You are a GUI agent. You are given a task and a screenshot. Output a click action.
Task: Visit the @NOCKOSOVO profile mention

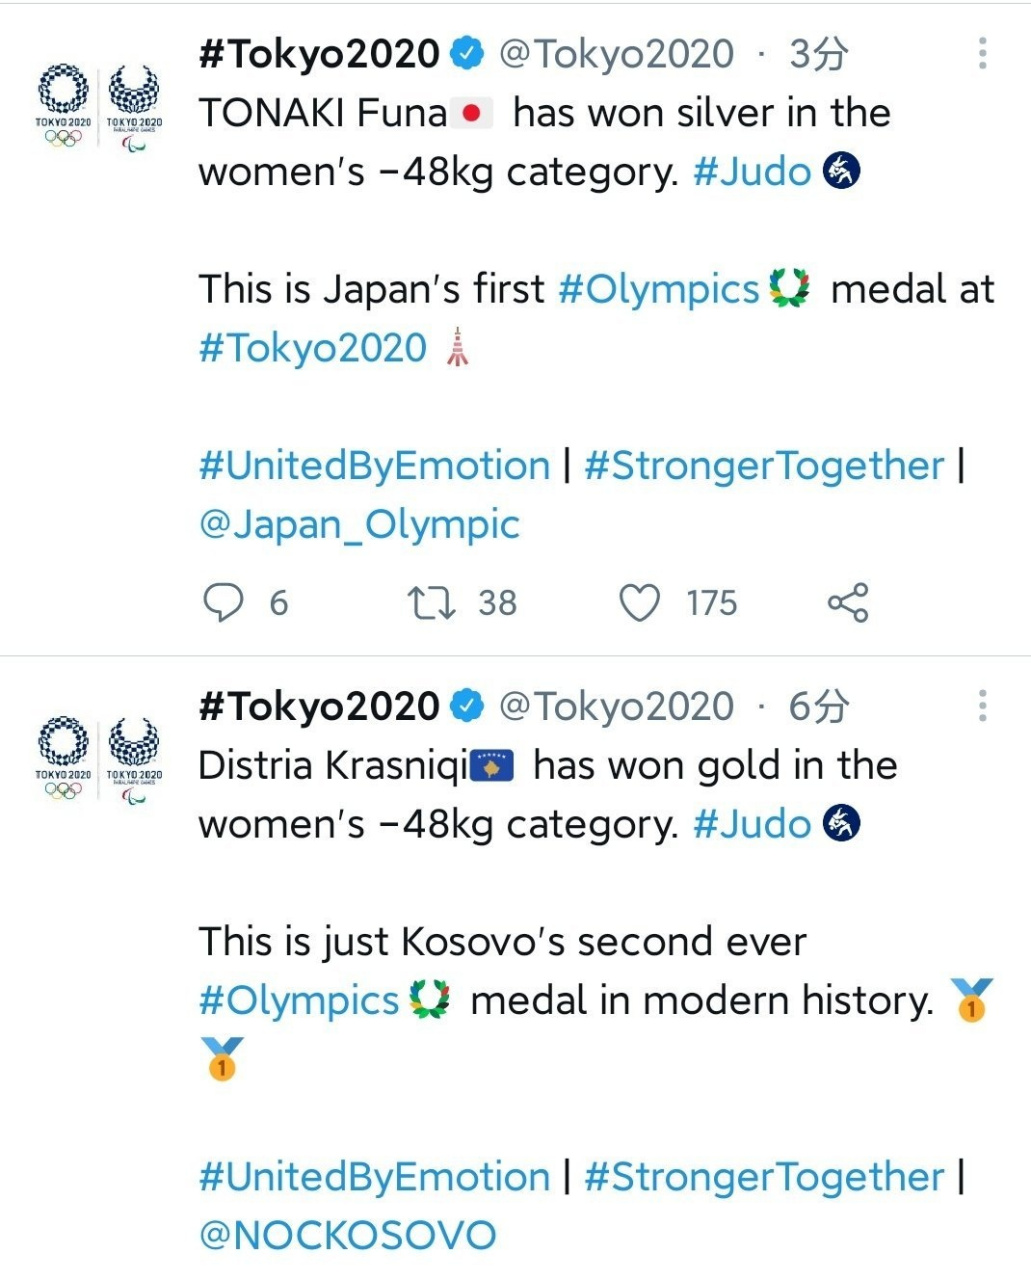click(348, 1235)
